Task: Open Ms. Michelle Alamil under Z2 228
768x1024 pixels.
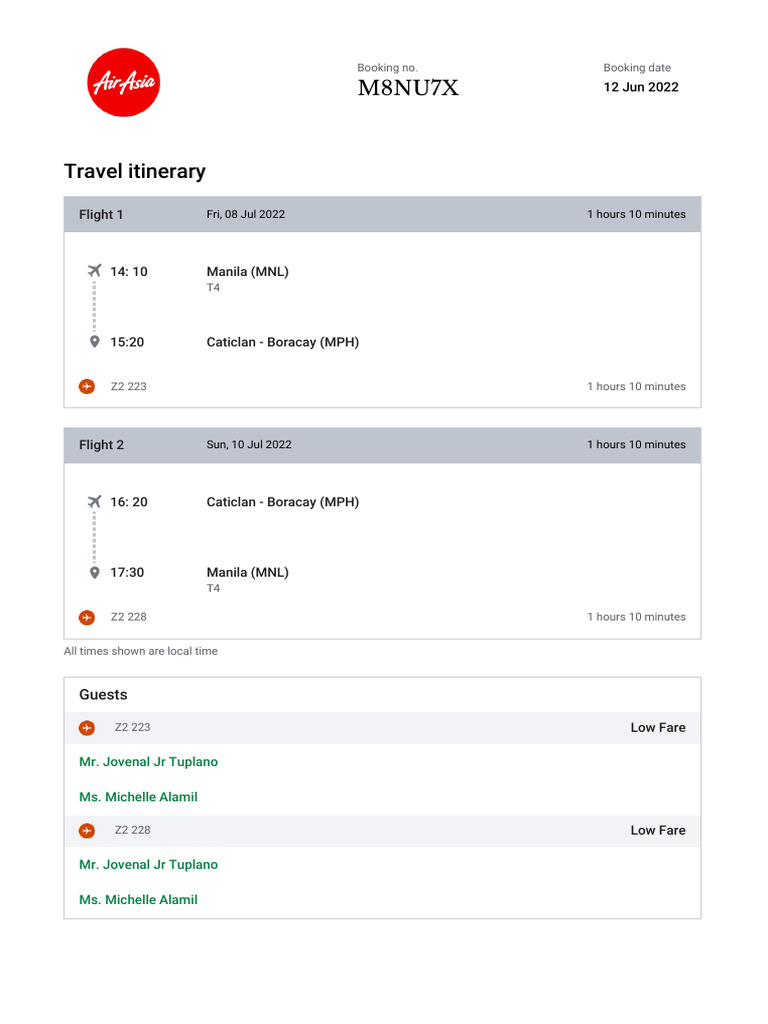Action: [x=138, y=900]
